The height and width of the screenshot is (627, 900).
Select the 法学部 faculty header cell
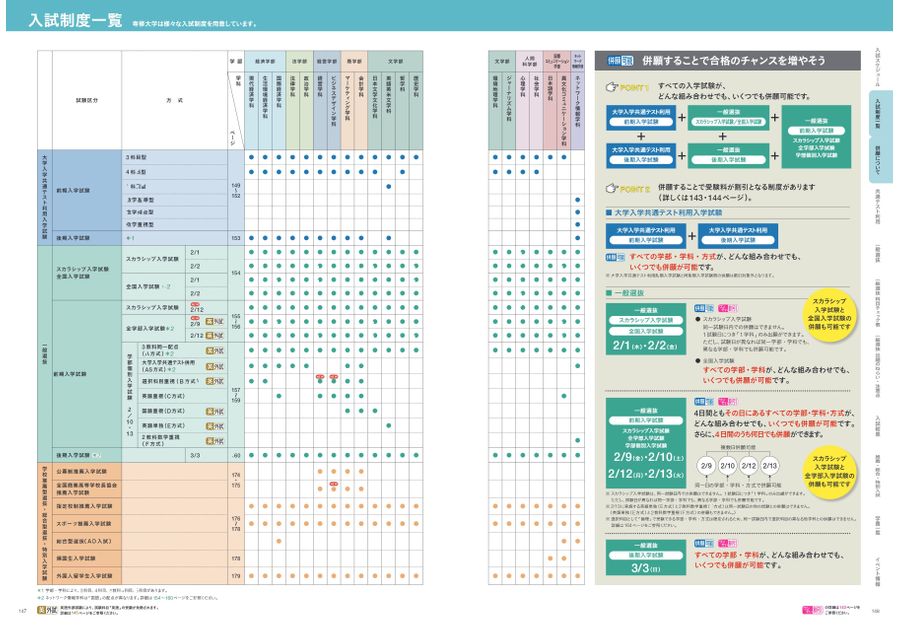pos(299,61)
